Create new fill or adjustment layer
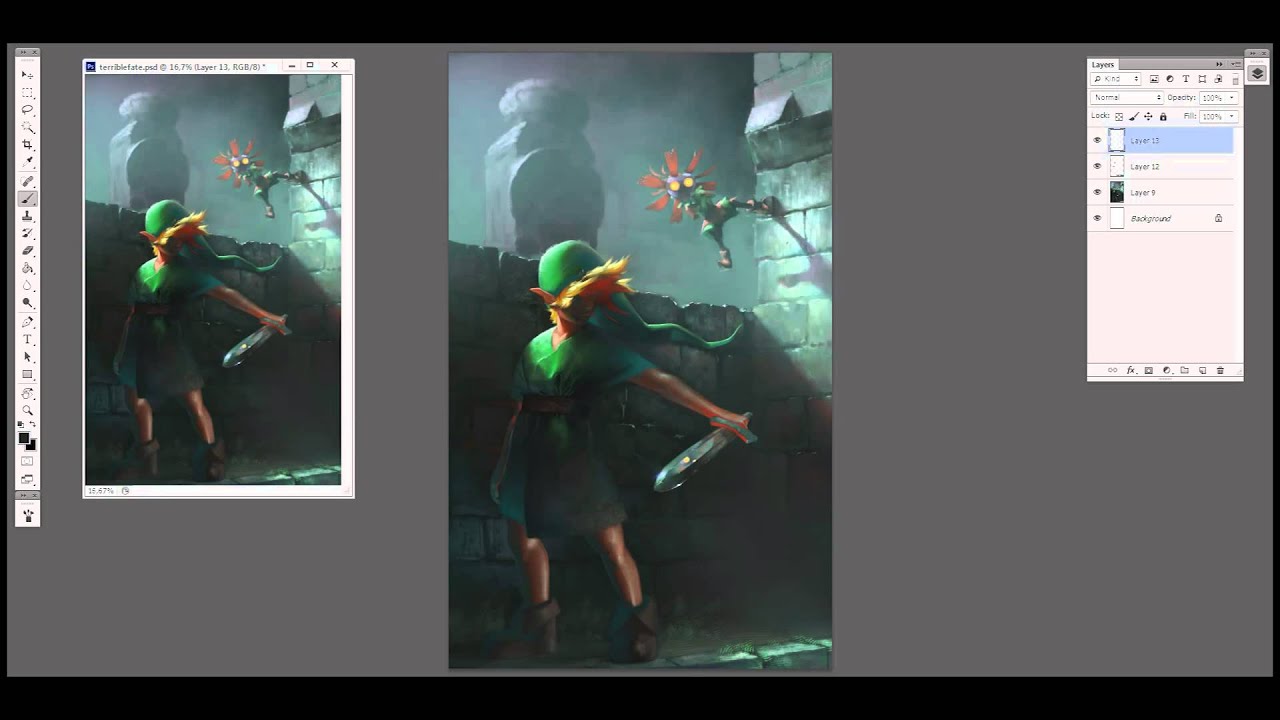 pos(1166,370)
